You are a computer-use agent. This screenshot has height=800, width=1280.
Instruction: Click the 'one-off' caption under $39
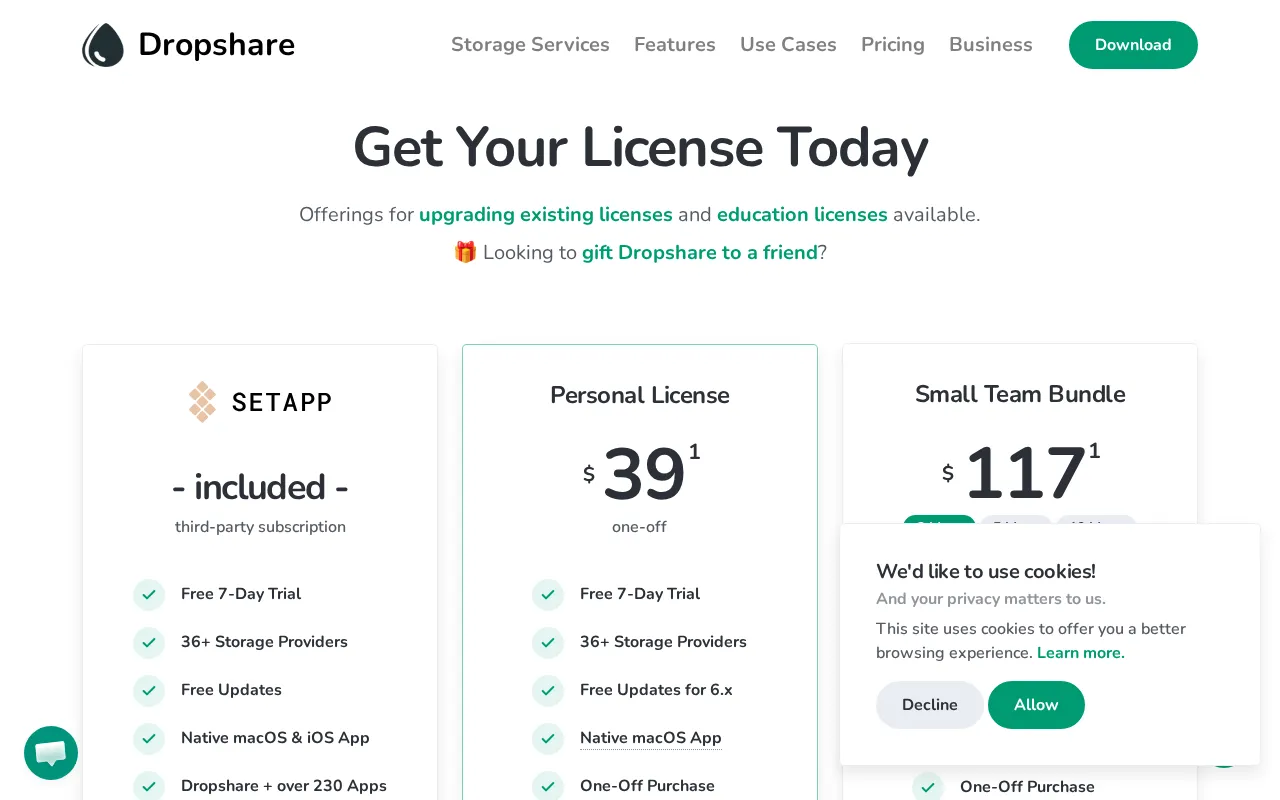tap(639, 527)
